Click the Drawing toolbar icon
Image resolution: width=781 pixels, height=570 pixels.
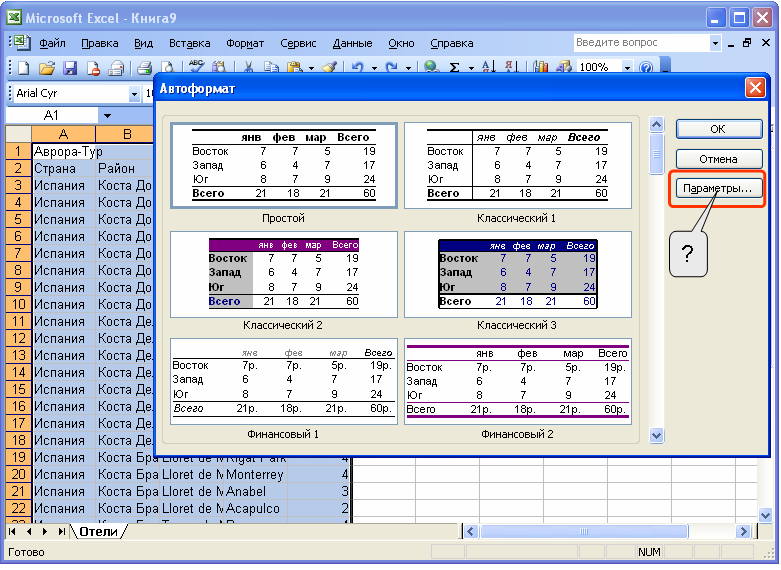(x=563, y=67)
